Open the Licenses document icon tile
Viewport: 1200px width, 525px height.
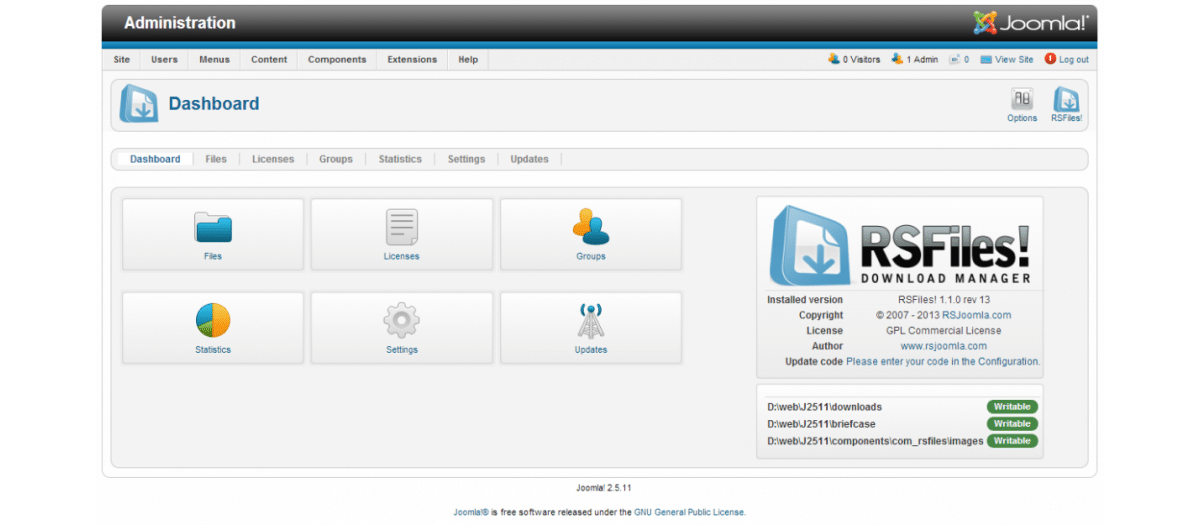pos(401,234)
